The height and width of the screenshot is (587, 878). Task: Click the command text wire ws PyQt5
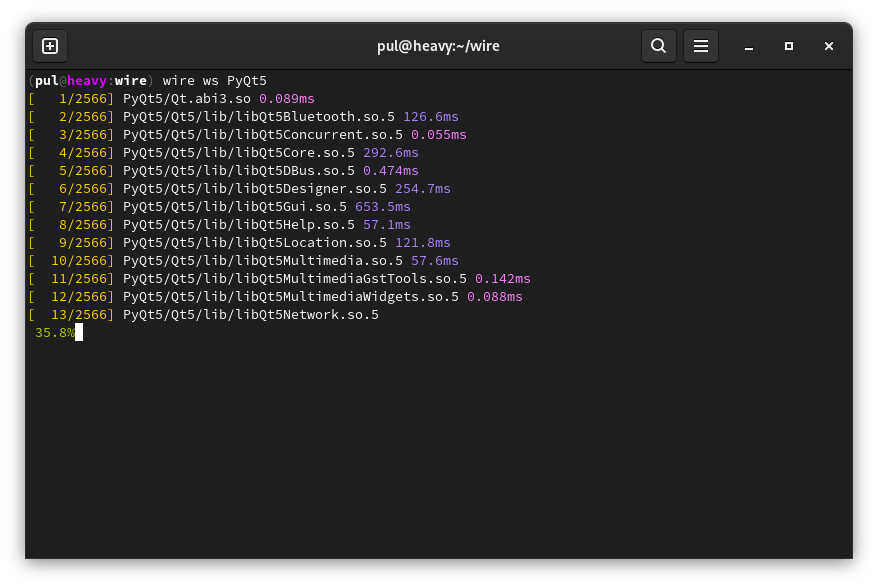pyautogui.click(x=214, y=81)
